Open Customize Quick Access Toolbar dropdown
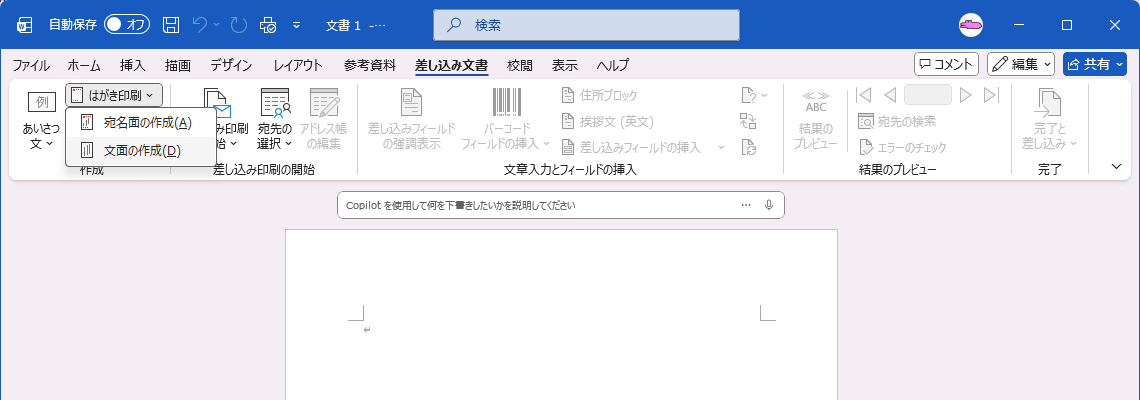The width and height of the screenshot is (1140, 400). [x=297, y=25]
